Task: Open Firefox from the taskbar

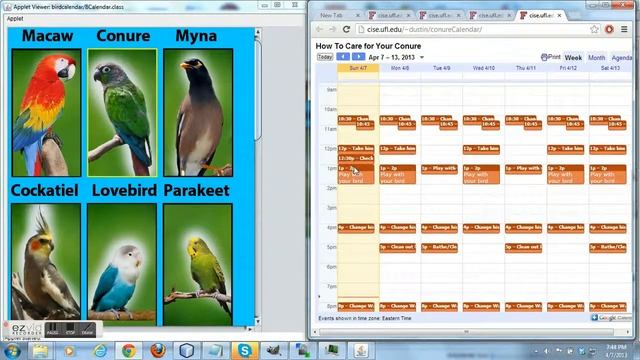Action: click(x=158, y=351)
